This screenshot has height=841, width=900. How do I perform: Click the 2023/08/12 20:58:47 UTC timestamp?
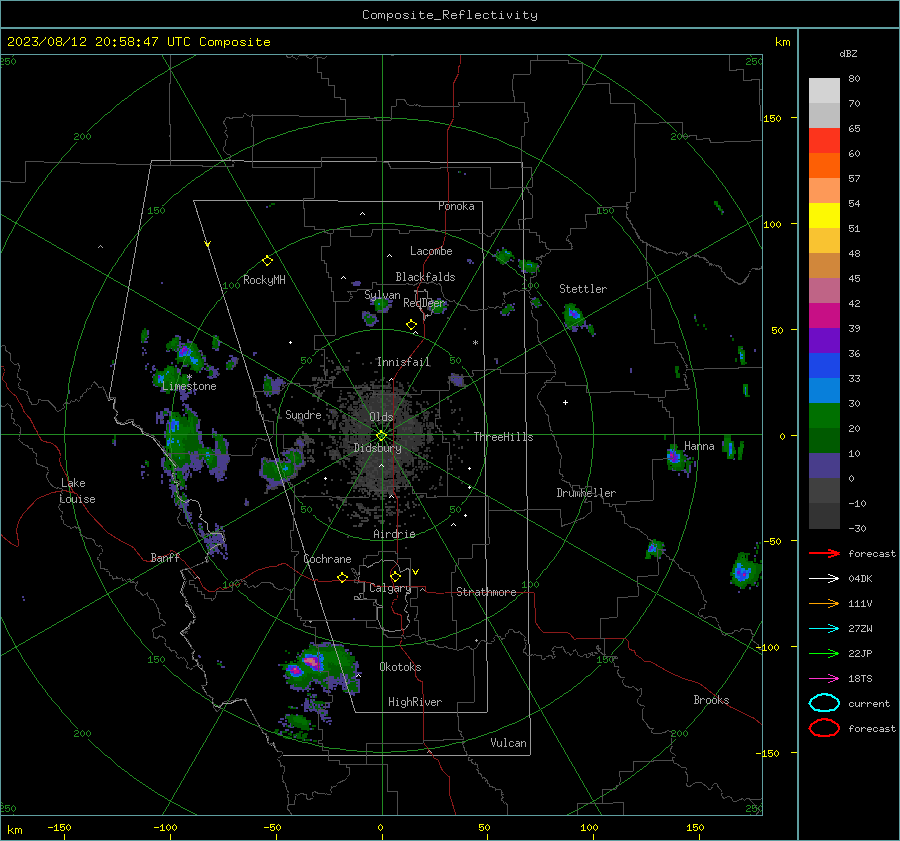[x=98, y=42]
